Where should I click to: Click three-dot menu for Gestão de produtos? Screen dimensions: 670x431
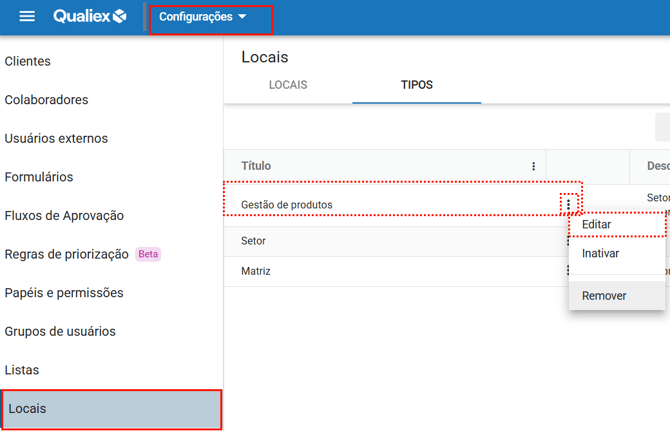(x=568, y=204)
